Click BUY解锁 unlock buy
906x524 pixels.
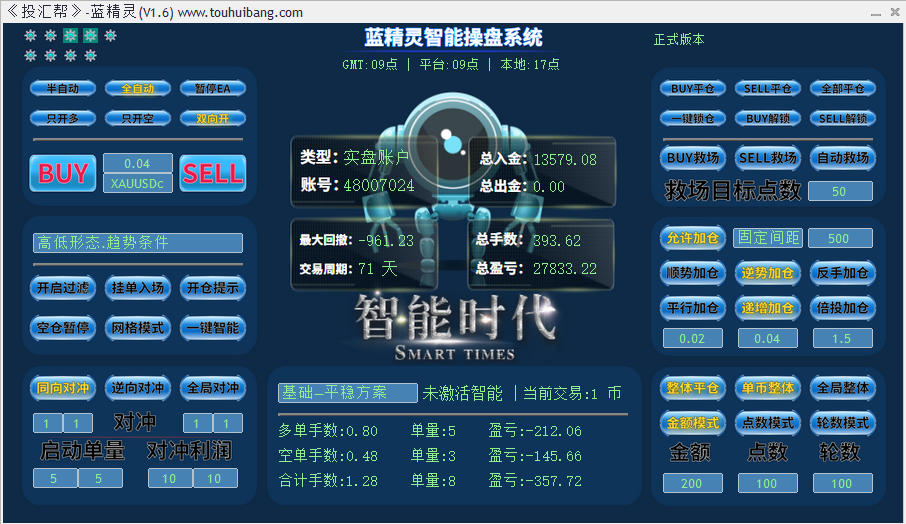coord(767,118)
